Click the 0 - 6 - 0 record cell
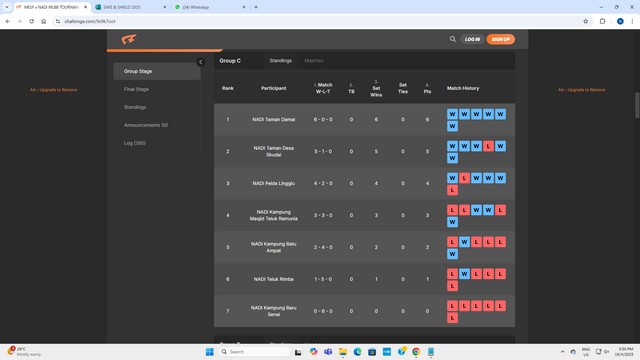The width and height of the screenshot is (640, 360). (x=323, y=311)
